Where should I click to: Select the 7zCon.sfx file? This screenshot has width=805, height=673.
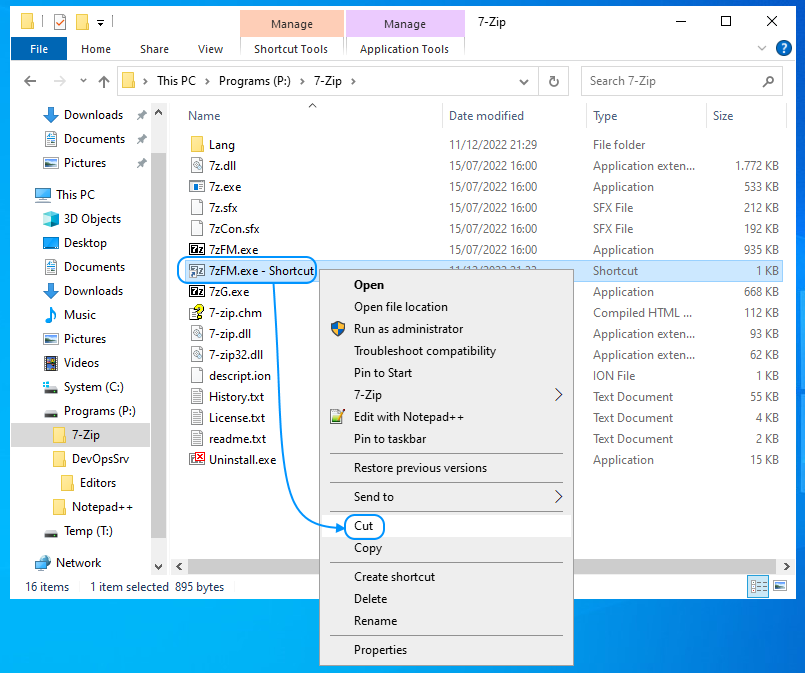(x=234, y=228)
